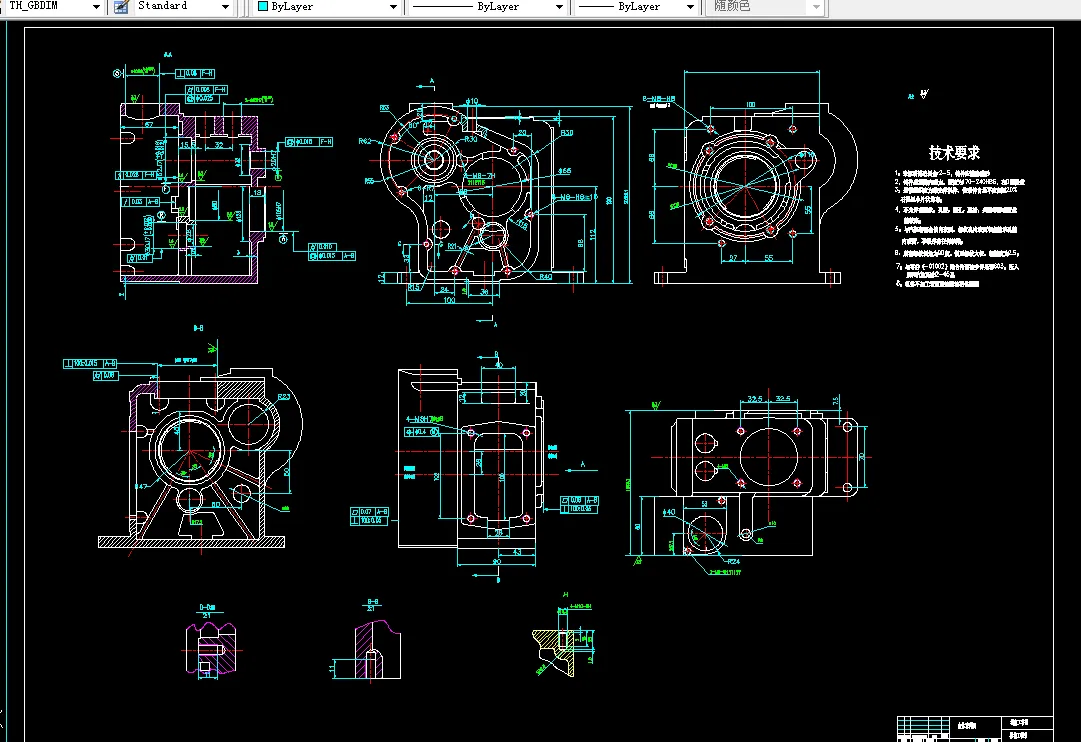Expand the Standard table style dropdown
Image resolution: width=1081 pixels, height=742 pixels.
[225, 6]
